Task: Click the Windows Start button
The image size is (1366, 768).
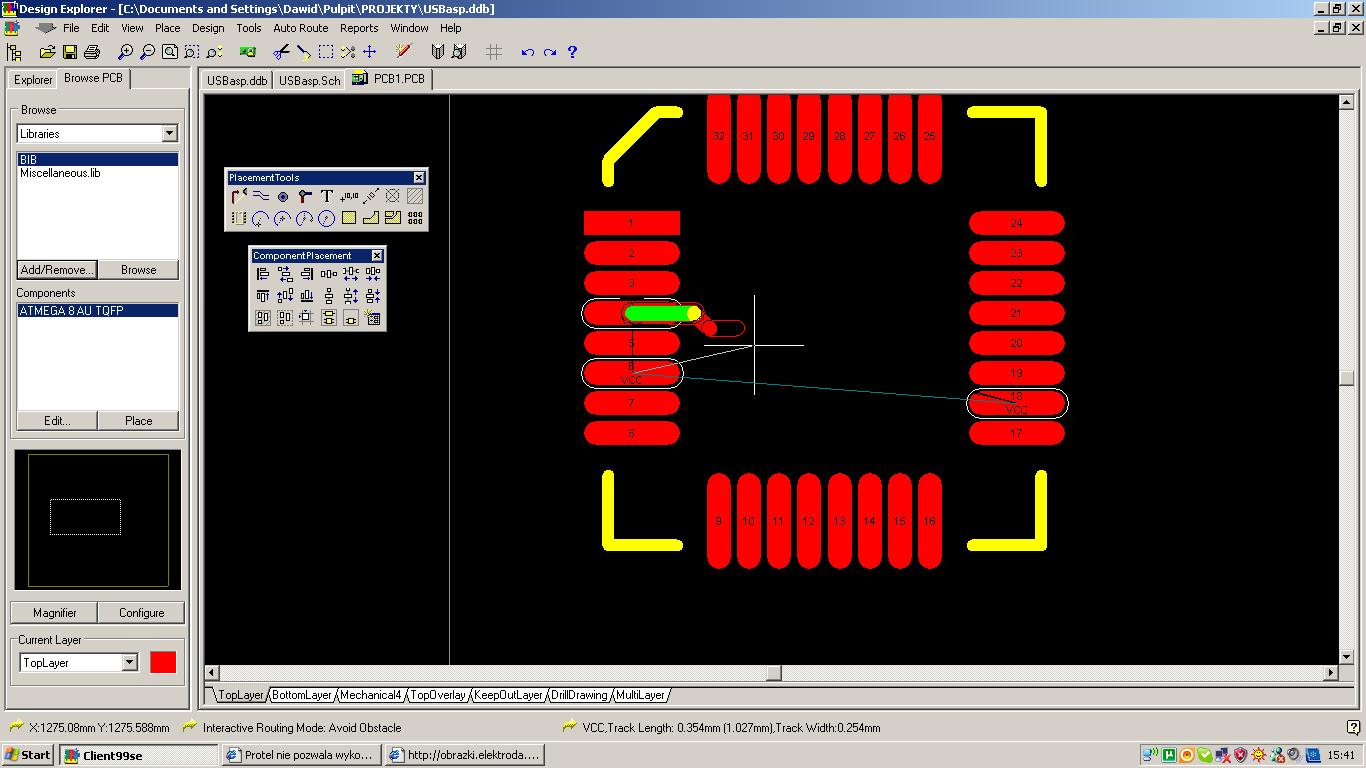Action: tap(28, 755)
